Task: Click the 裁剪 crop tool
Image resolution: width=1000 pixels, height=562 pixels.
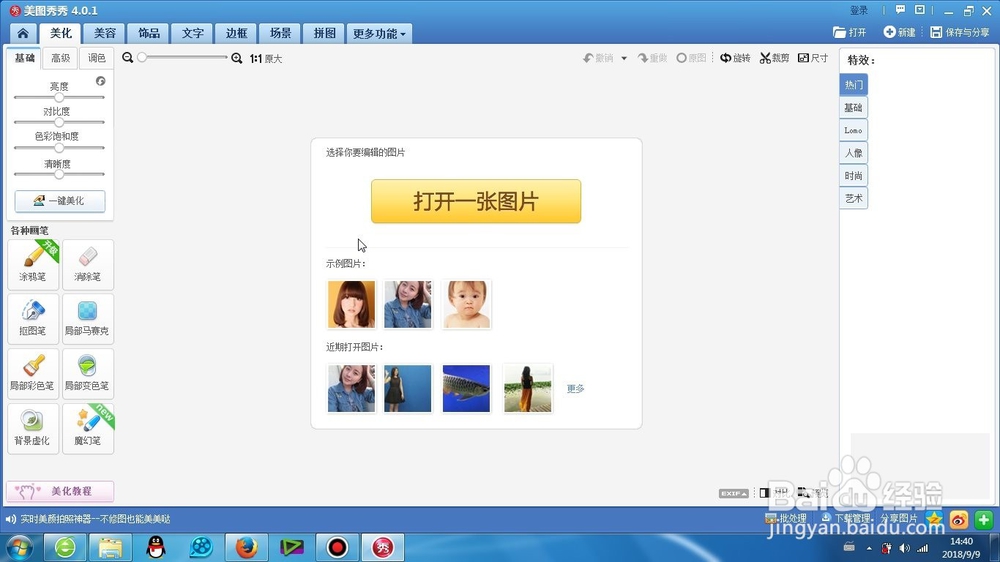Action: tap(774, 58)
